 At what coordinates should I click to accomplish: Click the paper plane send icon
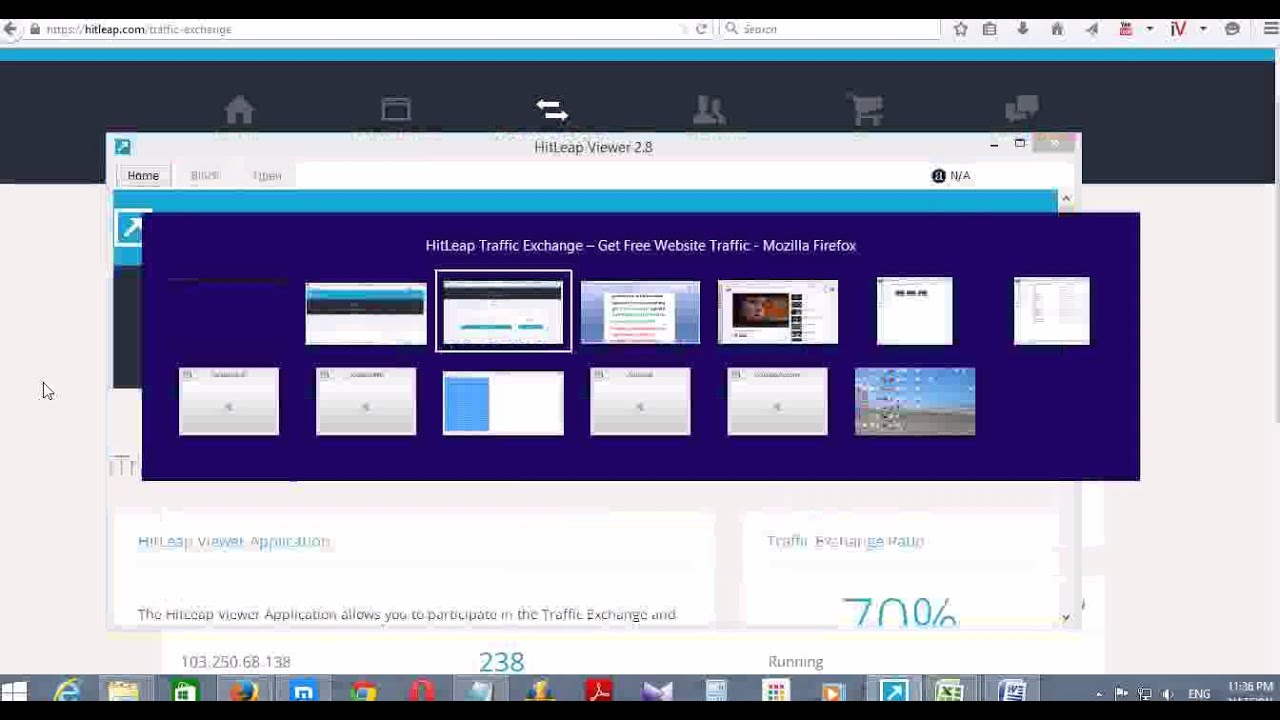pos(1091,29)
